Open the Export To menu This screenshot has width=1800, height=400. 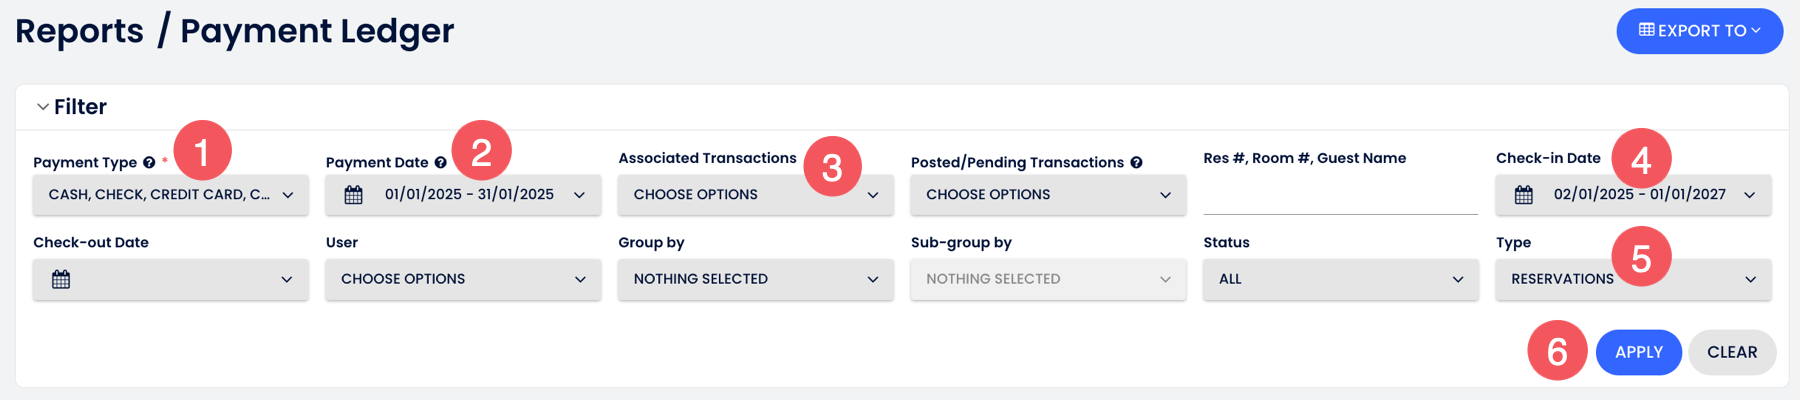coord(1700,31)
